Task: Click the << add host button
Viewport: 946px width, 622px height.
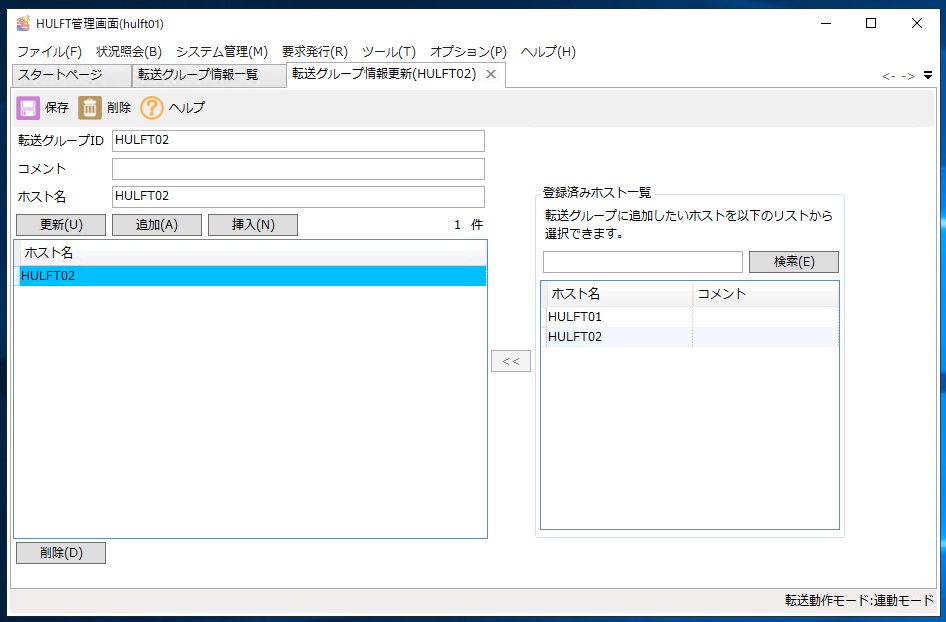Action: click(x=511, y=361)
